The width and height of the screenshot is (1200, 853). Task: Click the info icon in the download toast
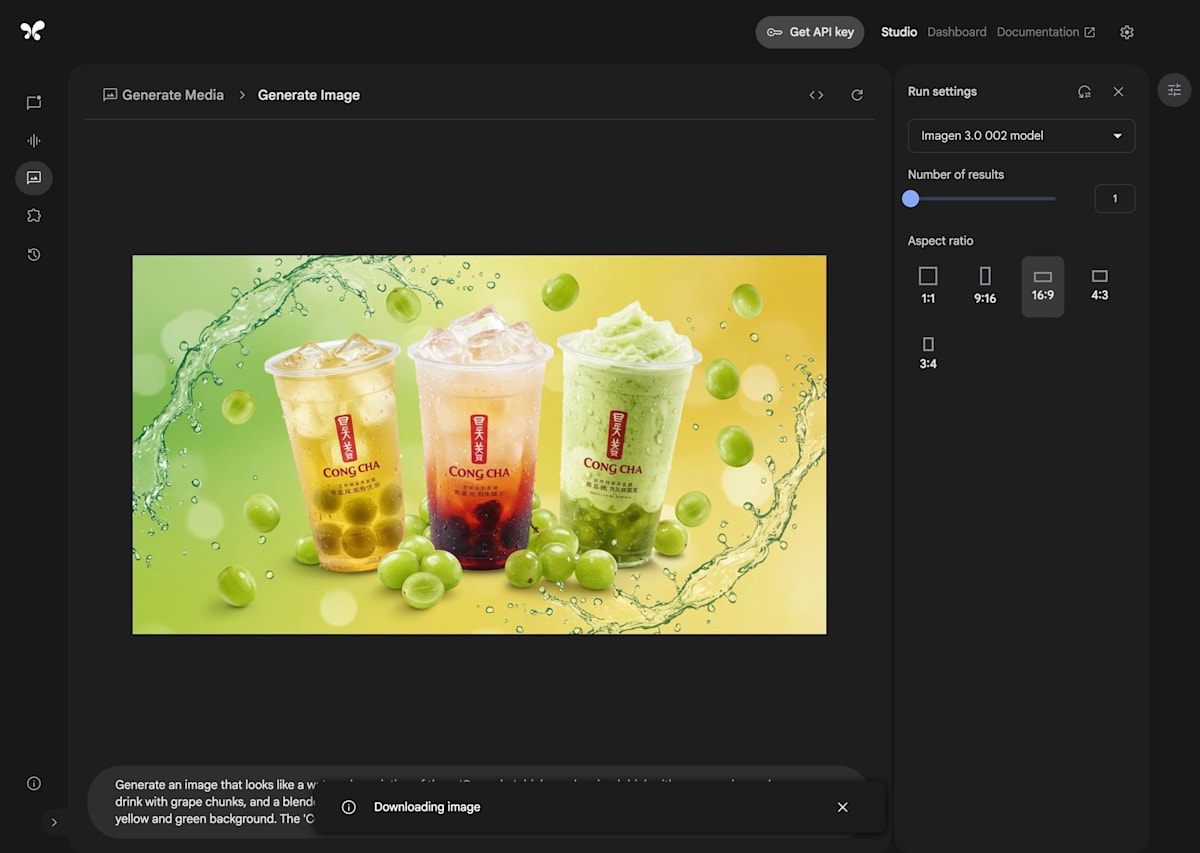click(348, 807)
